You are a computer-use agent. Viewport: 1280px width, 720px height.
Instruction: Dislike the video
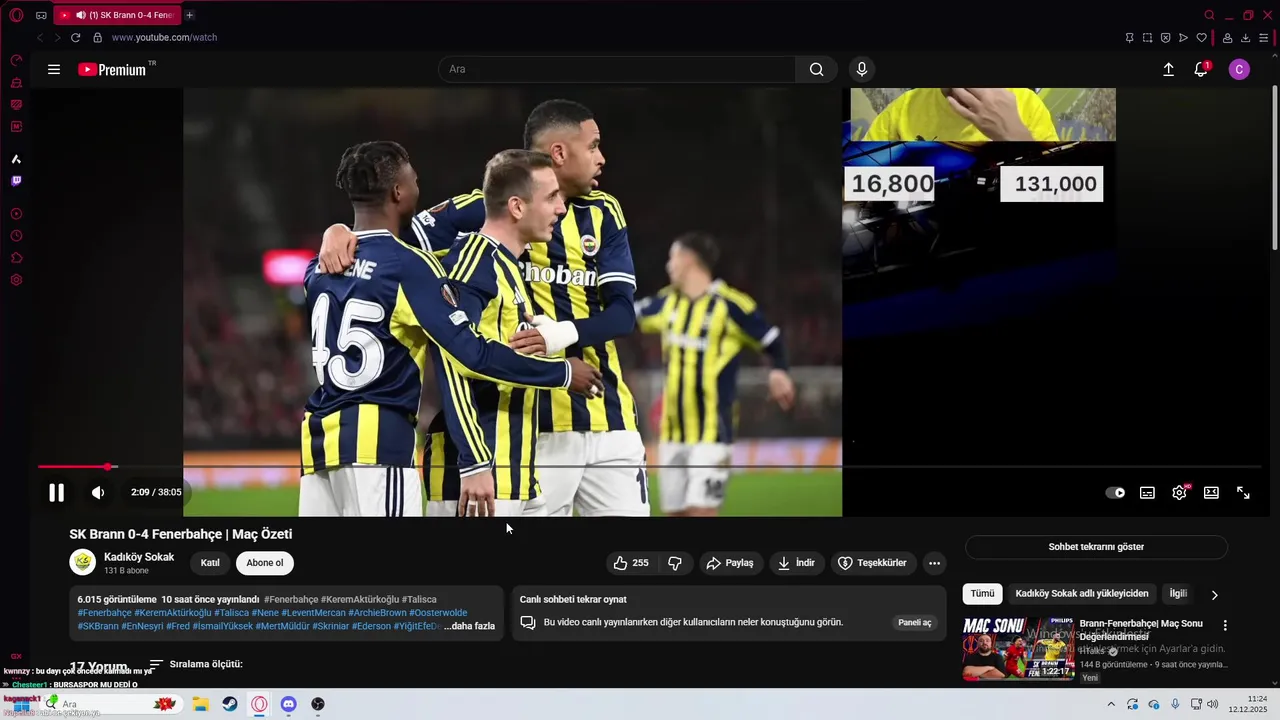[675, 563]
